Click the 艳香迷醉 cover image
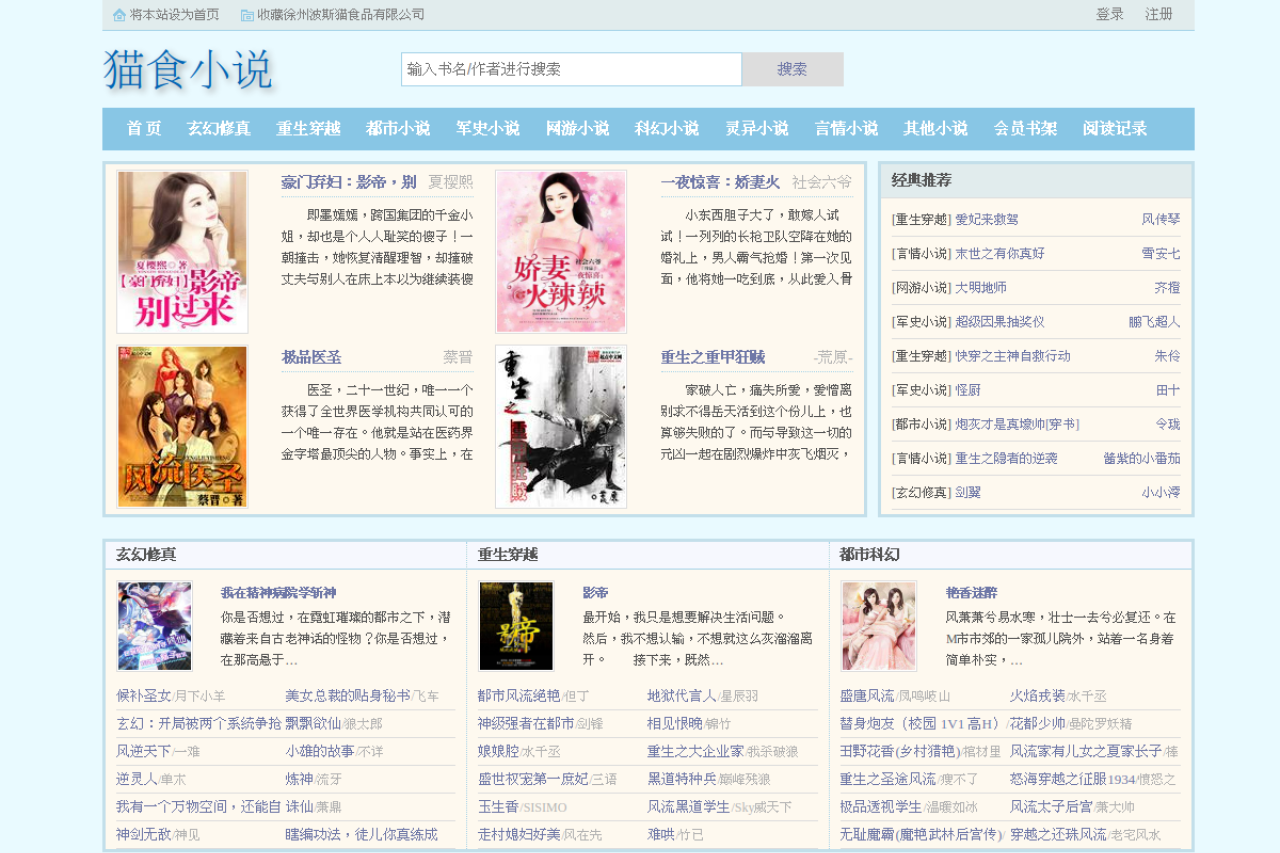Image resolution: width=1280 pixels, height=853 pixels. (x=879, y=626)
